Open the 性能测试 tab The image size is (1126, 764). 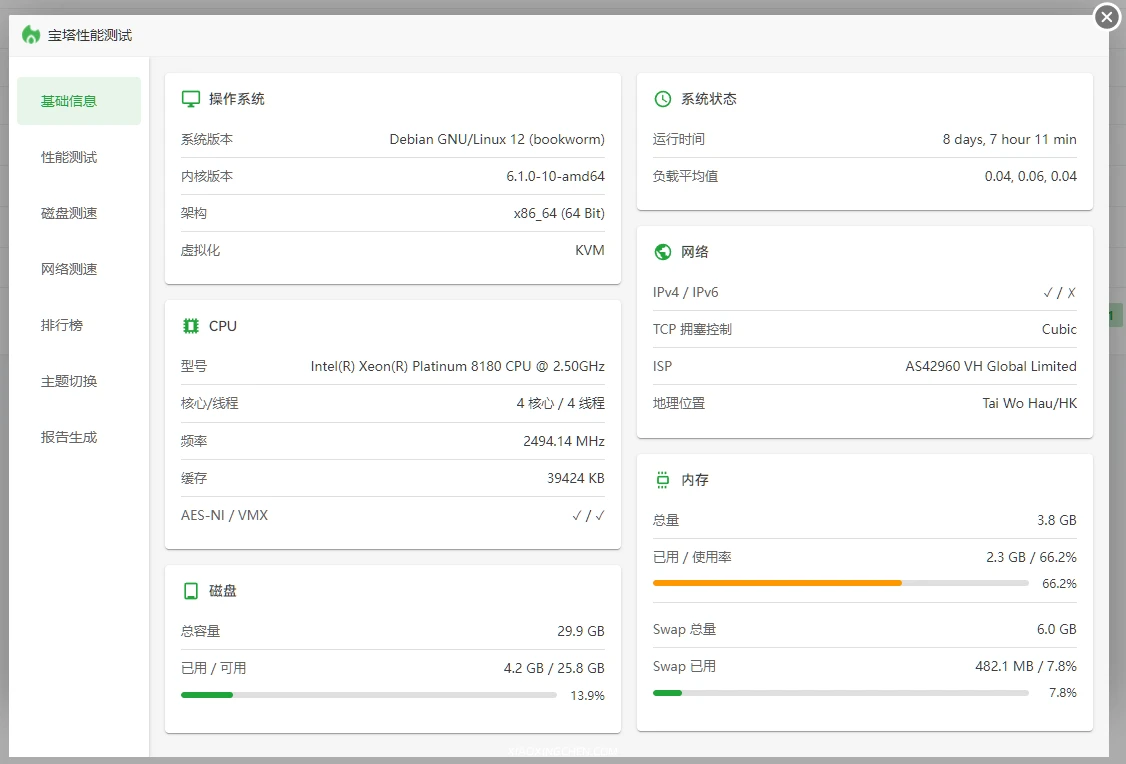click(69, 157)
